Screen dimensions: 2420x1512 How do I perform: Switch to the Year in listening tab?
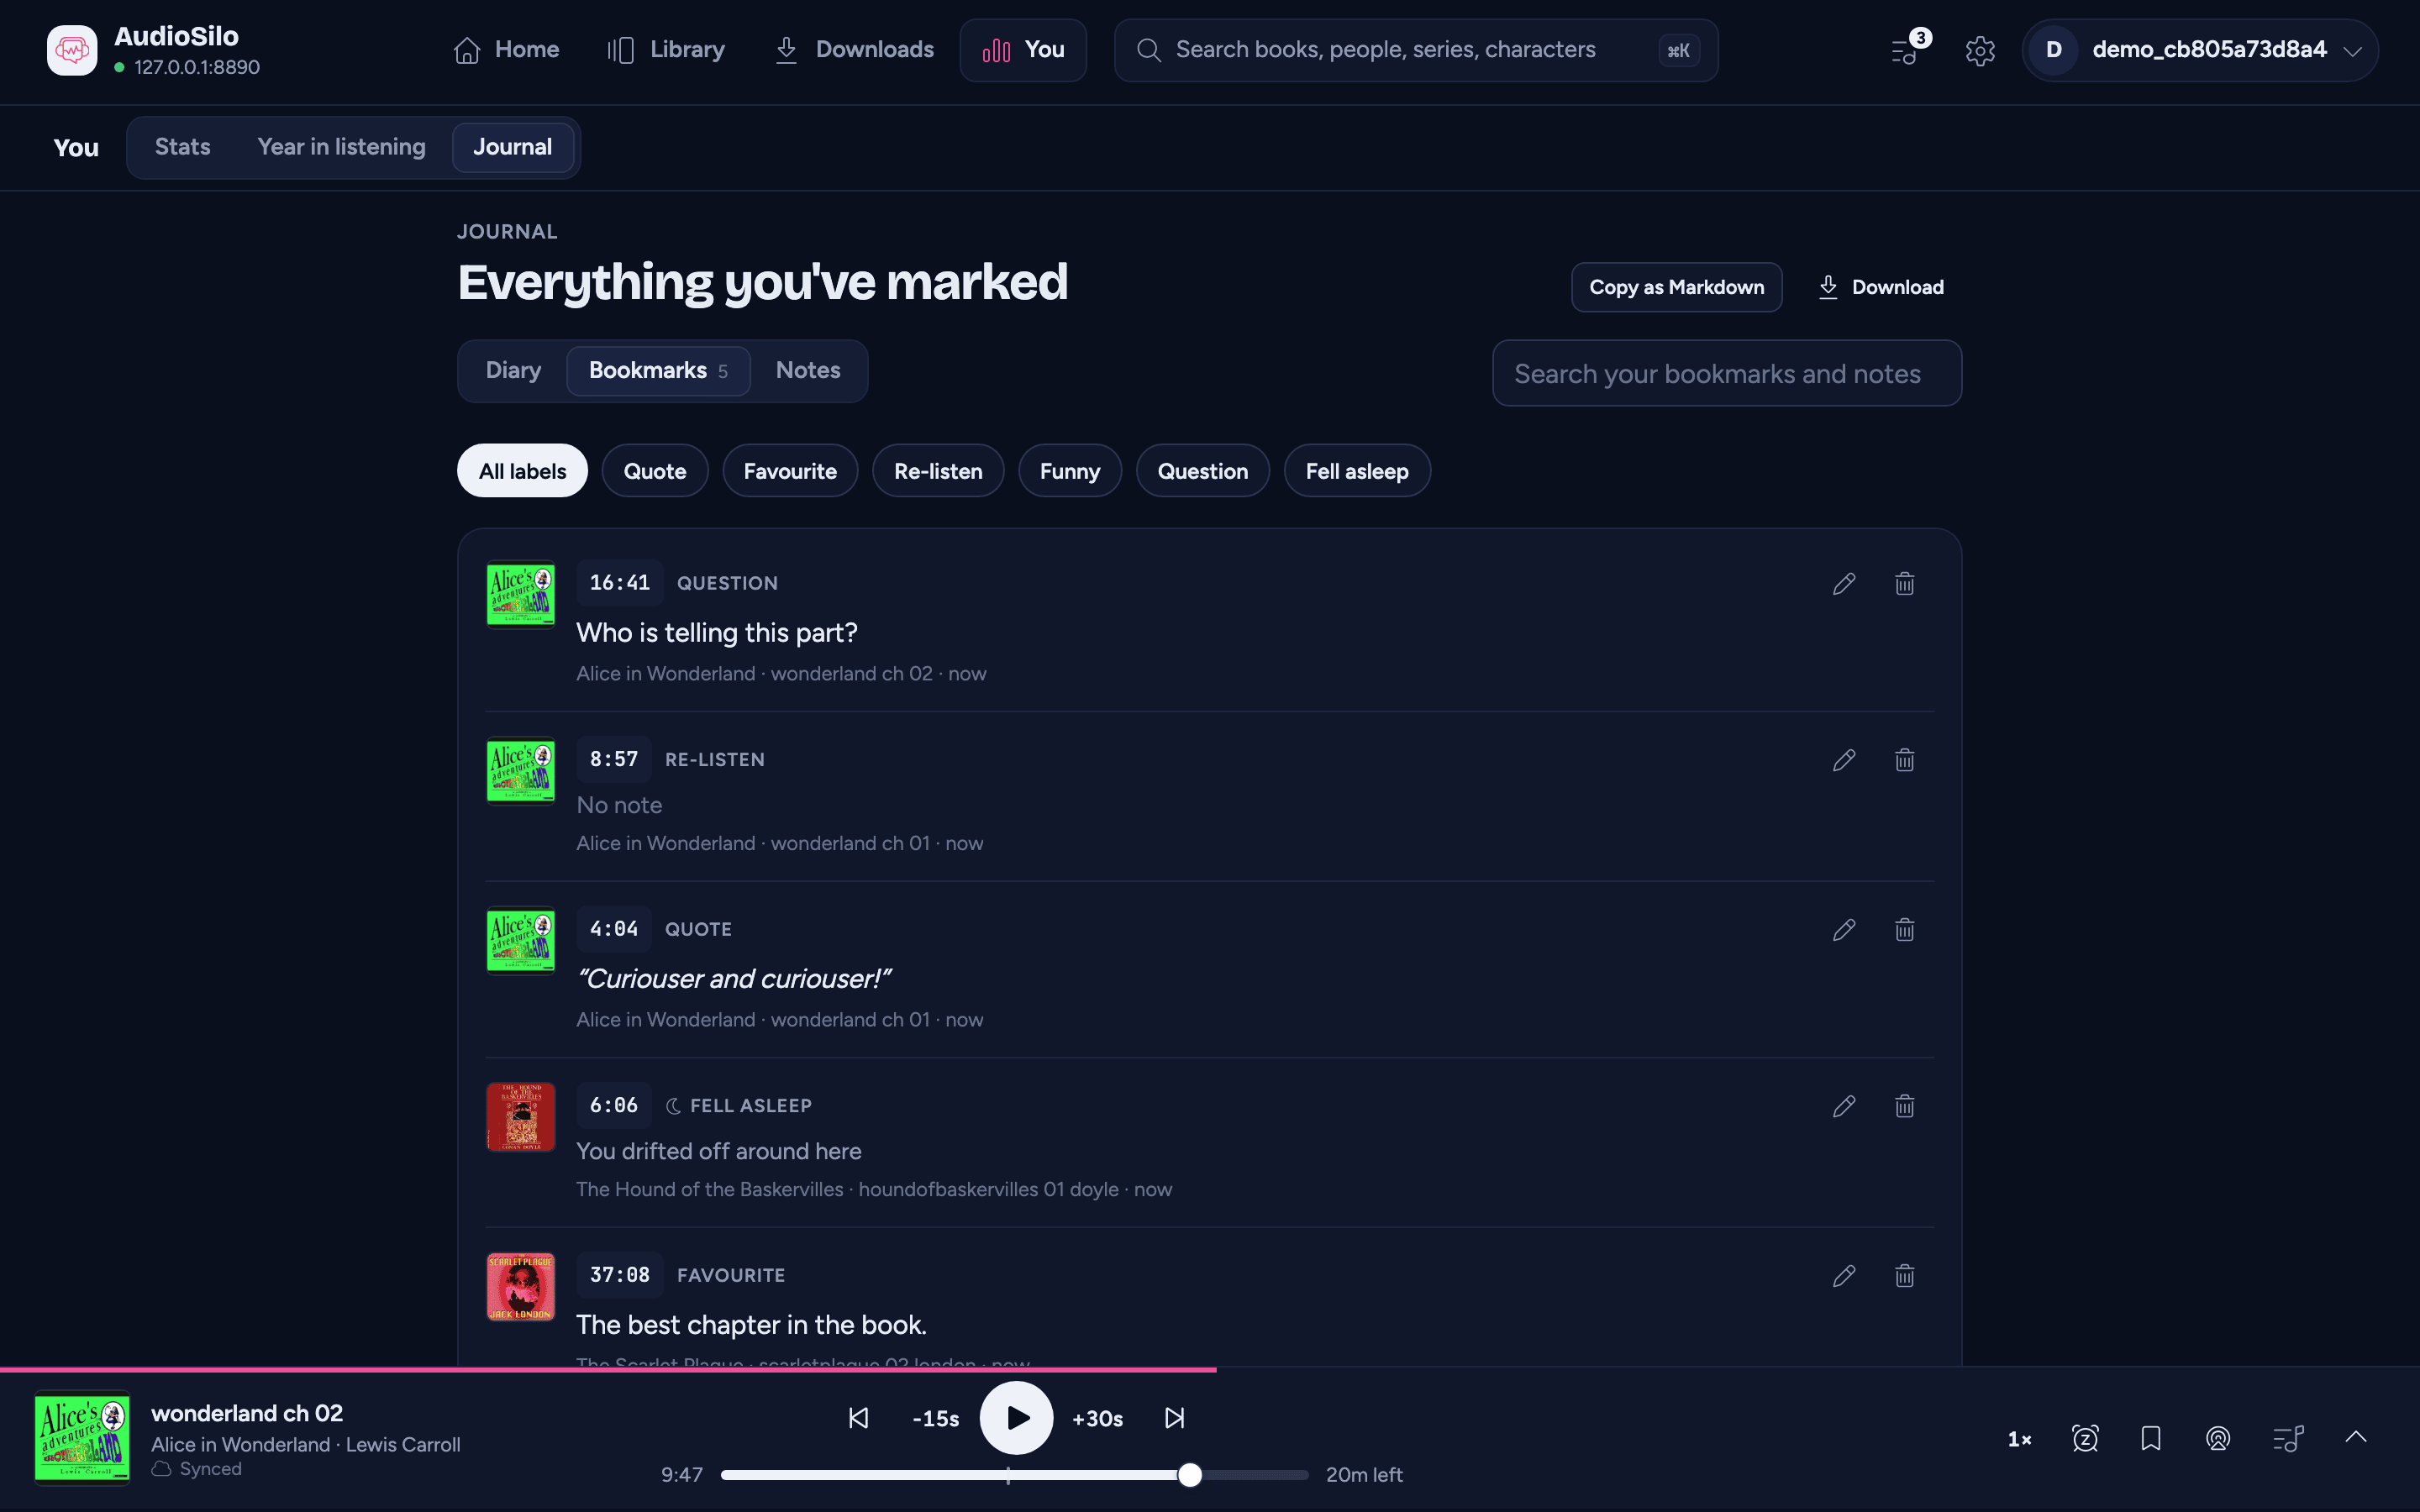pos(341,147)
